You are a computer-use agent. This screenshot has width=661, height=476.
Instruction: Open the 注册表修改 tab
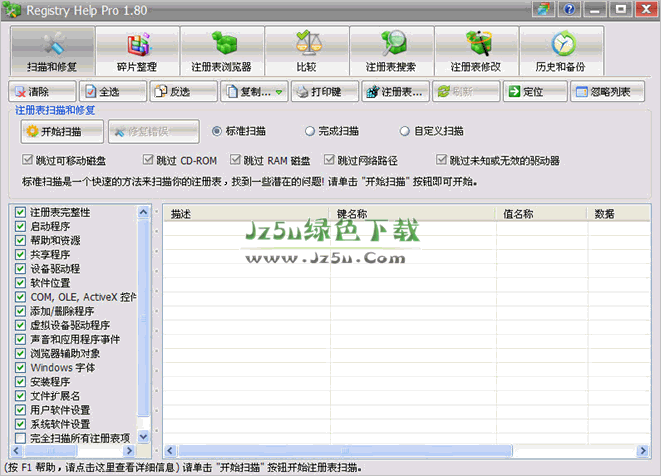476,51
